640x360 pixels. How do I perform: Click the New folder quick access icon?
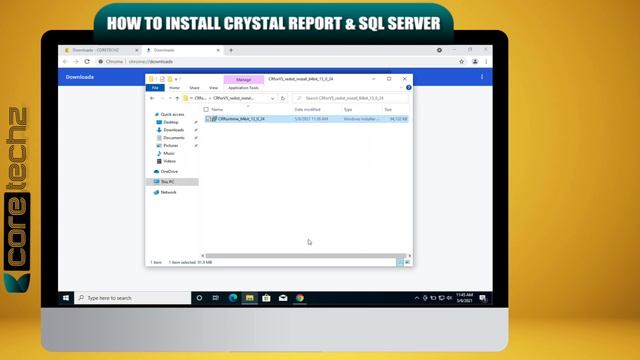pyautogui.click(x=170, y=79)
